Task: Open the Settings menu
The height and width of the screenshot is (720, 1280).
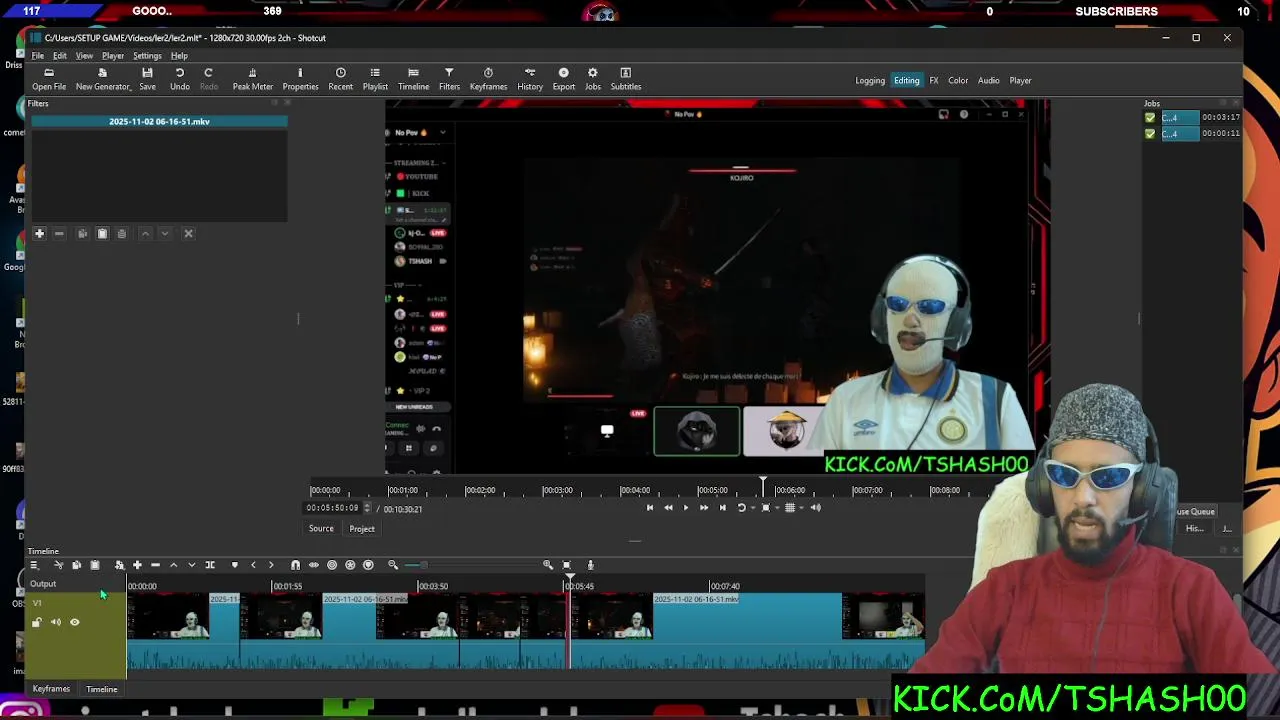Action: [147, 56]
